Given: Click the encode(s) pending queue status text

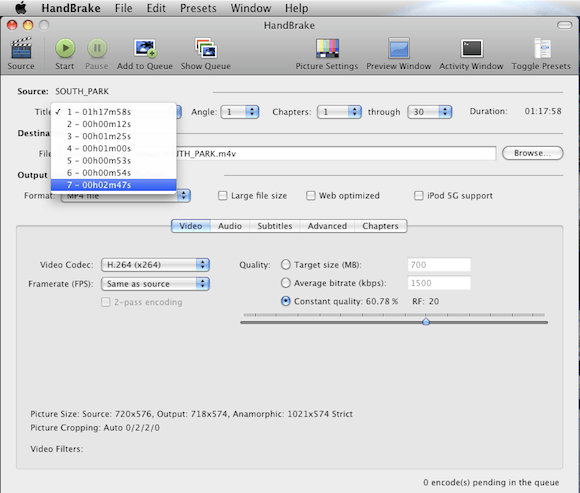Looking at the screenshot, I should 491,482.
